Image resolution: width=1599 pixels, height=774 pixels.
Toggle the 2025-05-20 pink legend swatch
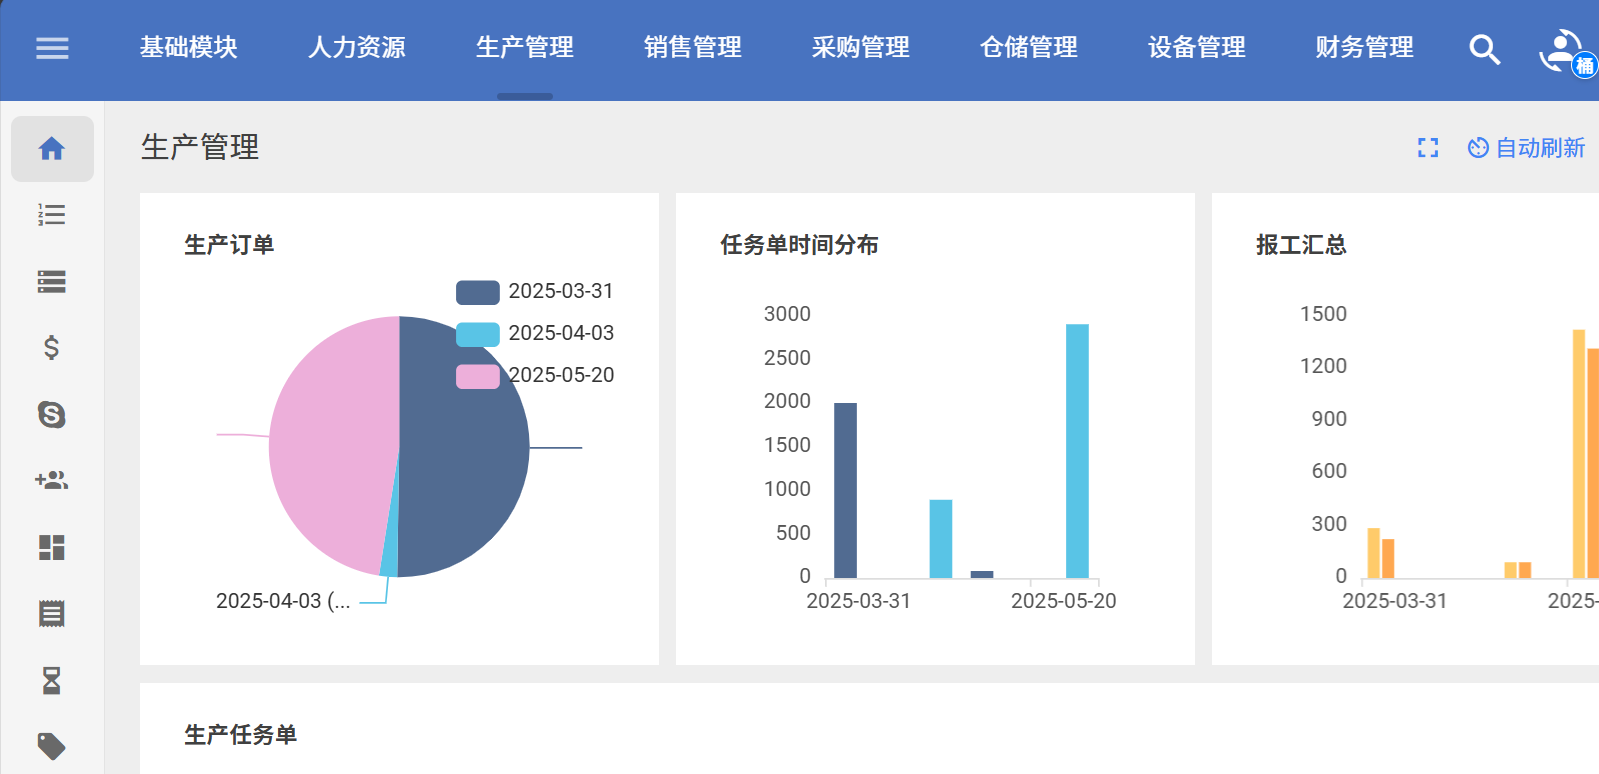click(478, 376)
